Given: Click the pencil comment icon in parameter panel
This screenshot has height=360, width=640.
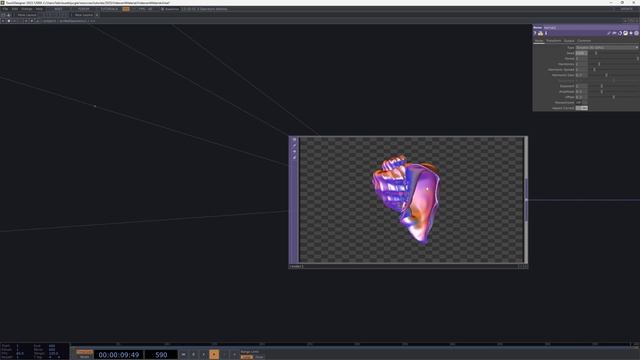Looking at the screenshot, I should [x=609, y=33].
